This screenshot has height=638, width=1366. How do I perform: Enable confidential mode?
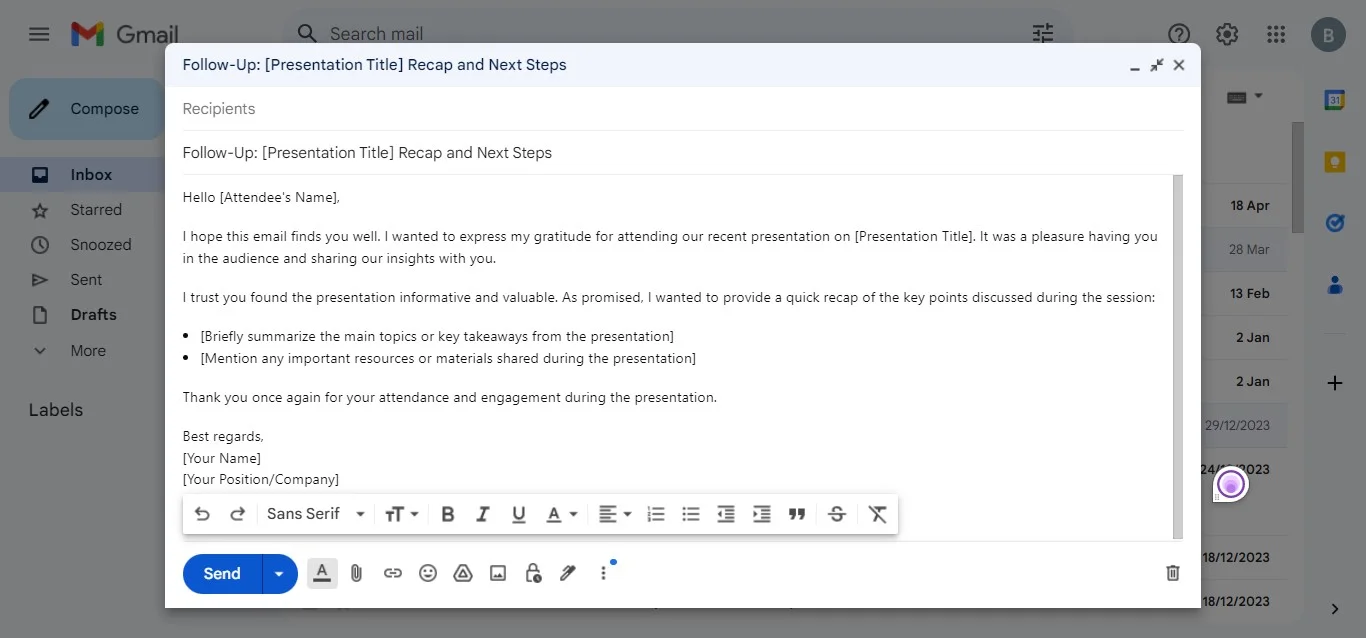[532, 573]
